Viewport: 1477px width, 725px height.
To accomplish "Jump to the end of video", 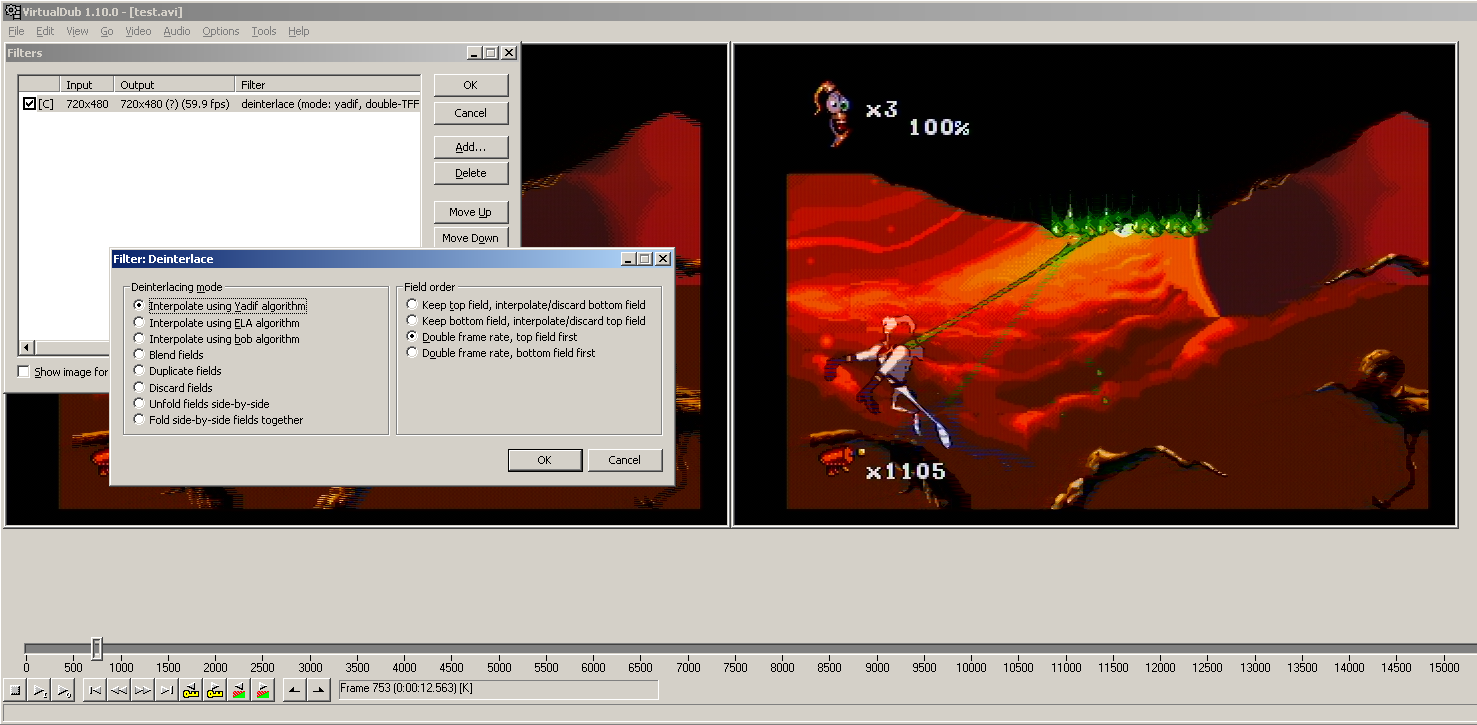I will click(167, 690).
